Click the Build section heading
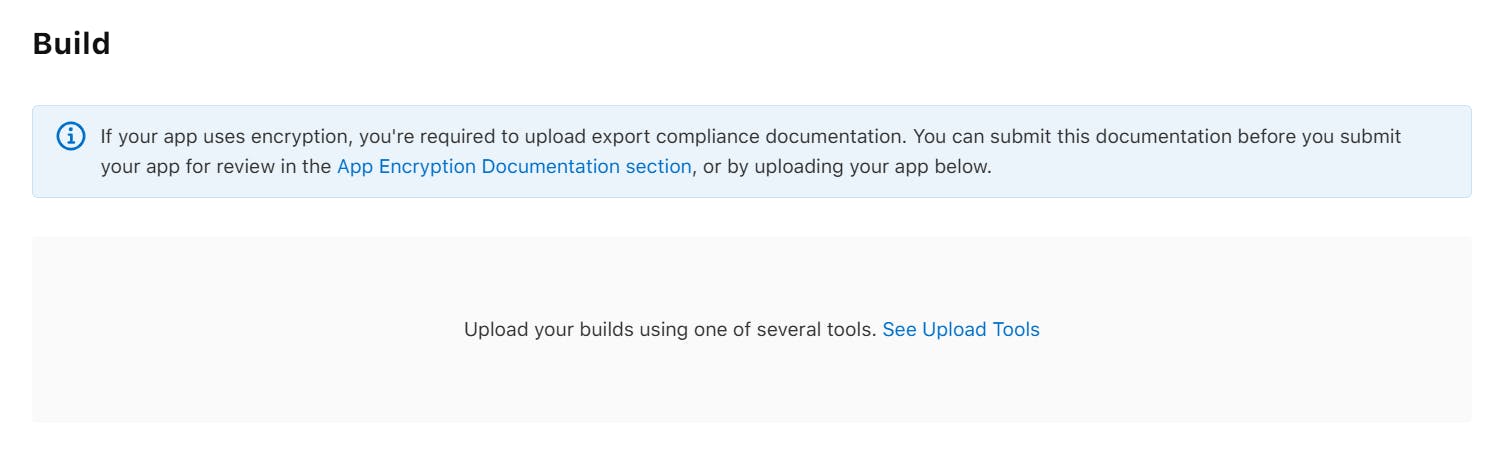 (x=71, y=44)
